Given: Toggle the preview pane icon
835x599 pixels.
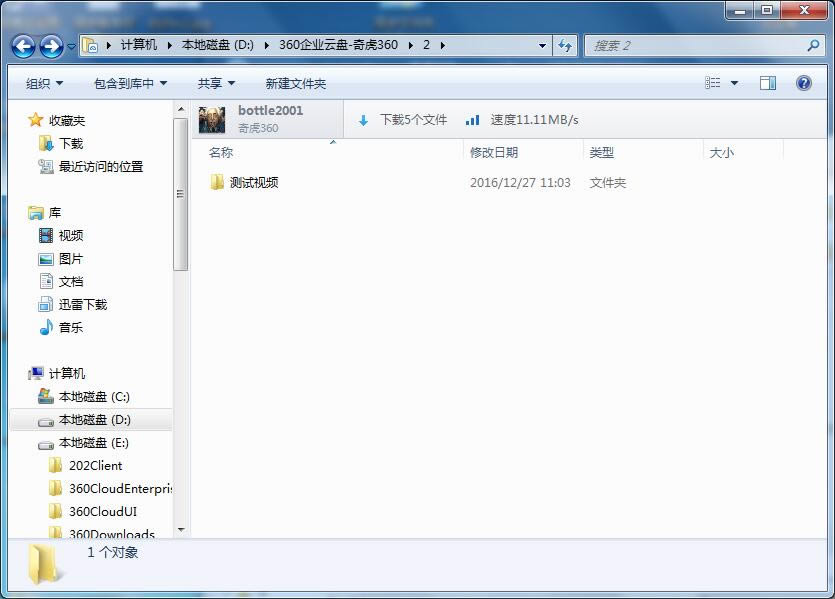Looking at the screenshot, I should (x=768, y=83).
